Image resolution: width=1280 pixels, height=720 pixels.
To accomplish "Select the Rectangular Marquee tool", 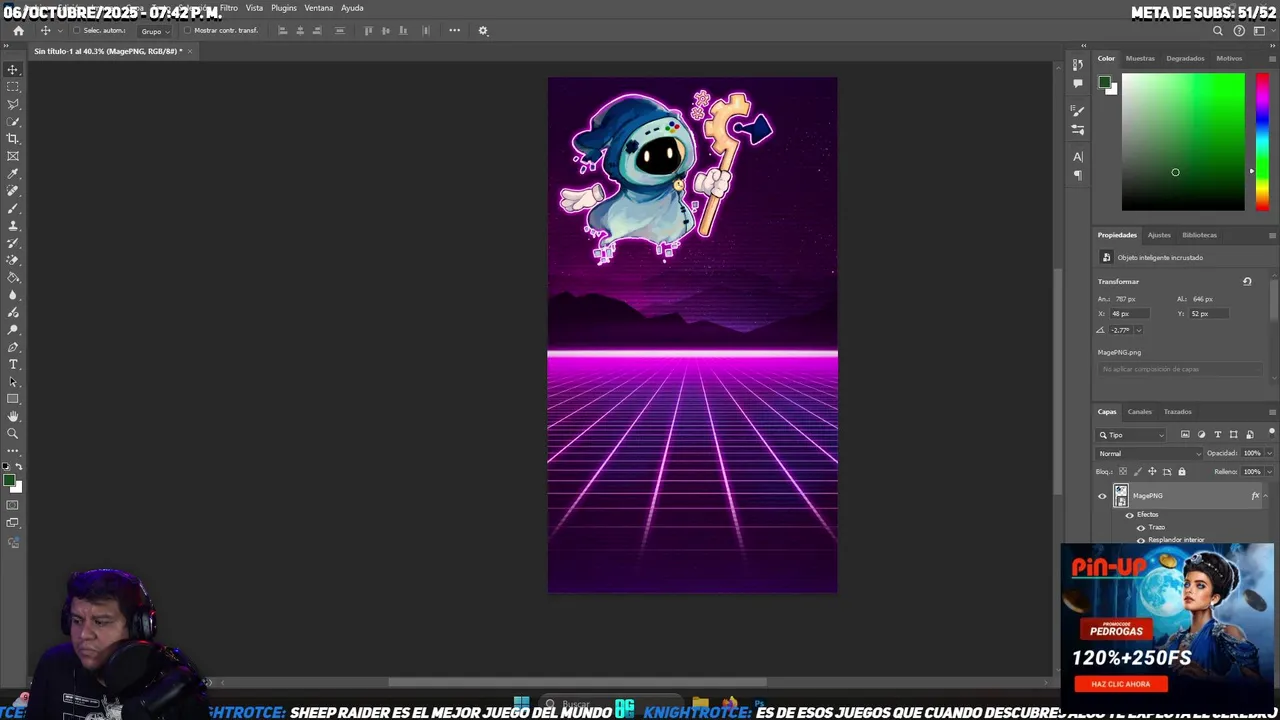I will point(13,87).
